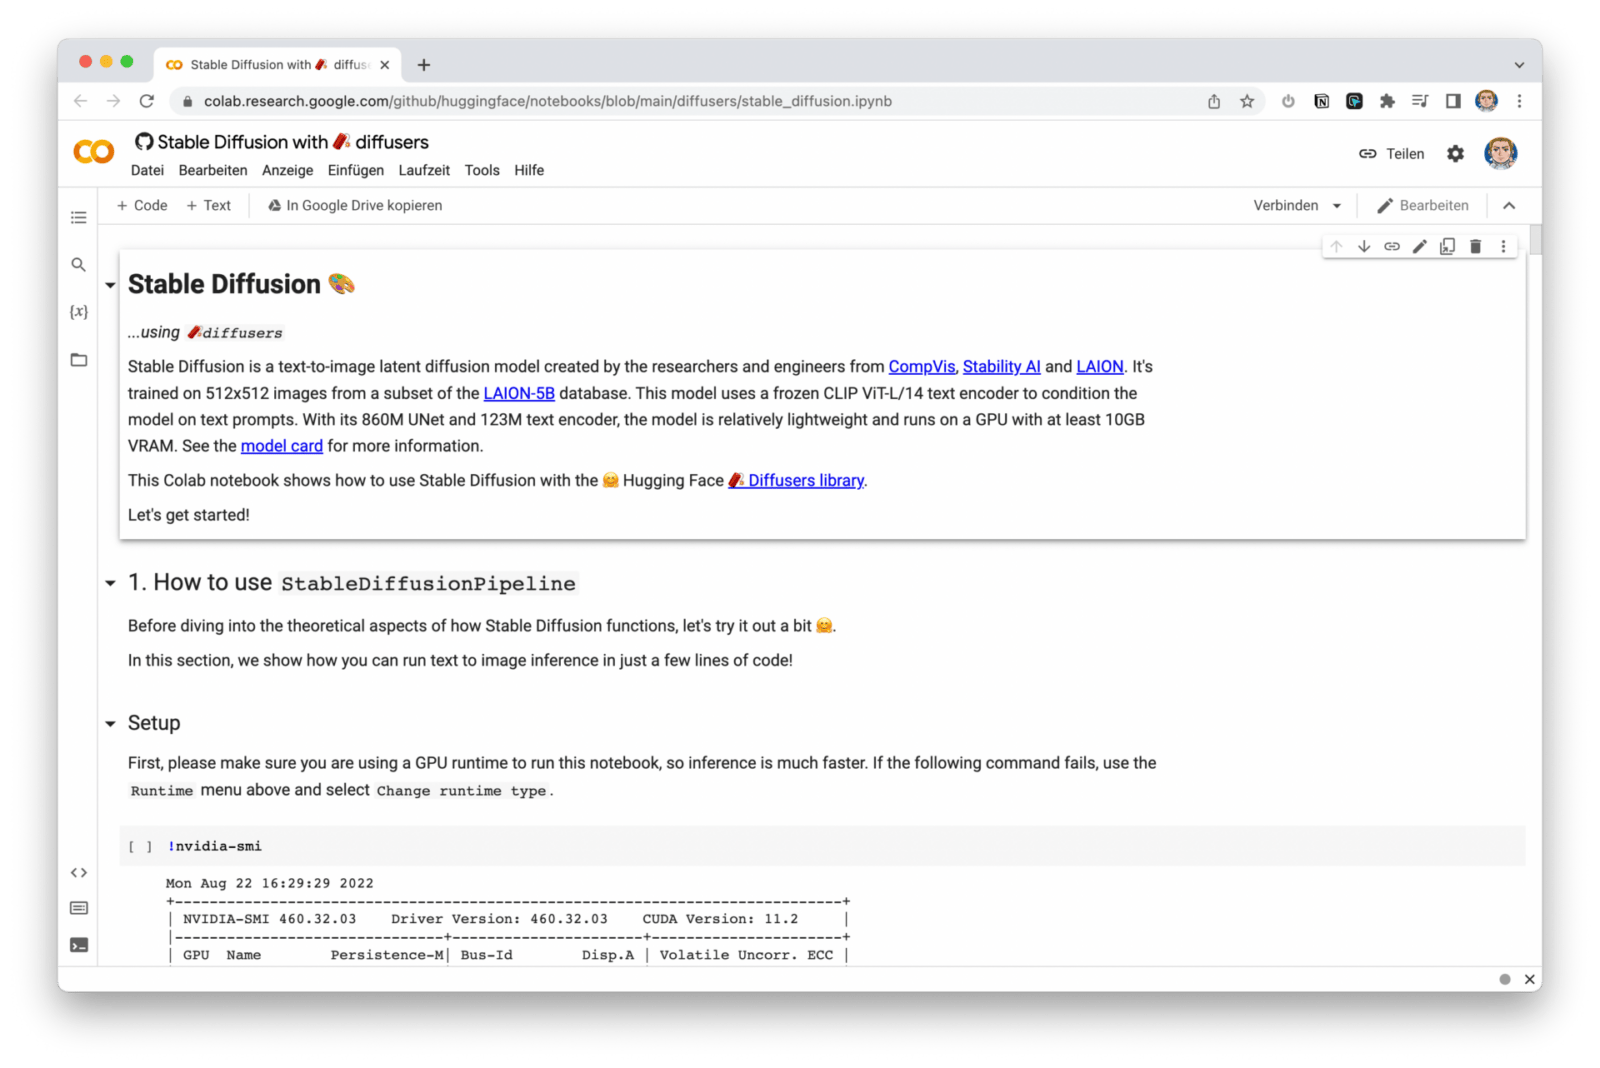Open the Einfügen menu
Viewport: 1600px width, 1068px height.
[x=356, y=171]
